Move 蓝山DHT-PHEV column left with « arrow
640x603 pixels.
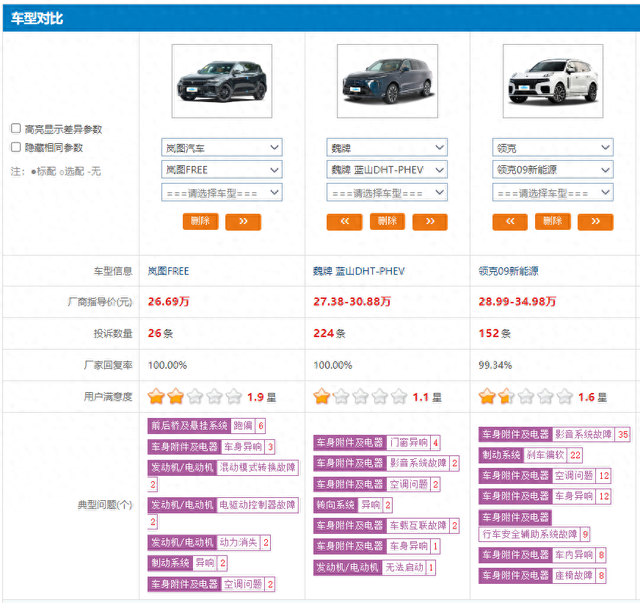[x=344, y=222]
